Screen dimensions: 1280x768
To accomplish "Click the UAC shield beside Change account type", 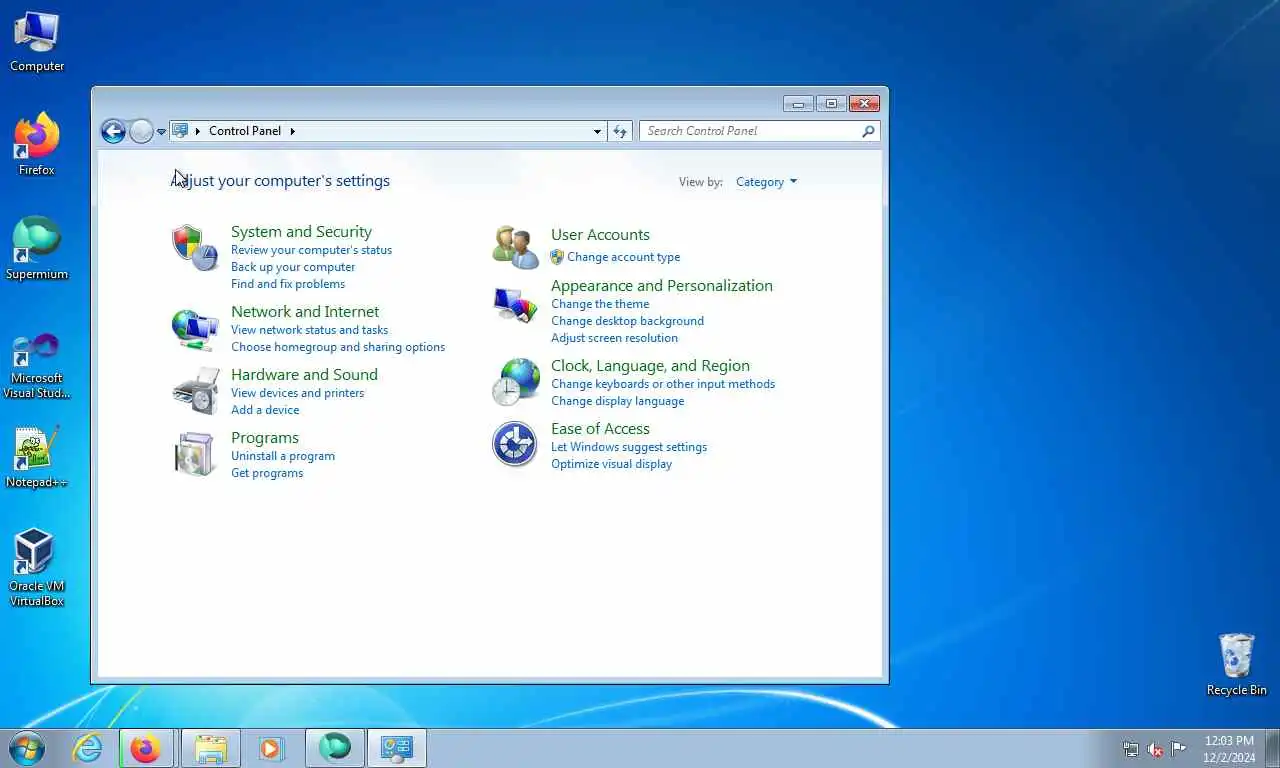I will click(557, 257).
